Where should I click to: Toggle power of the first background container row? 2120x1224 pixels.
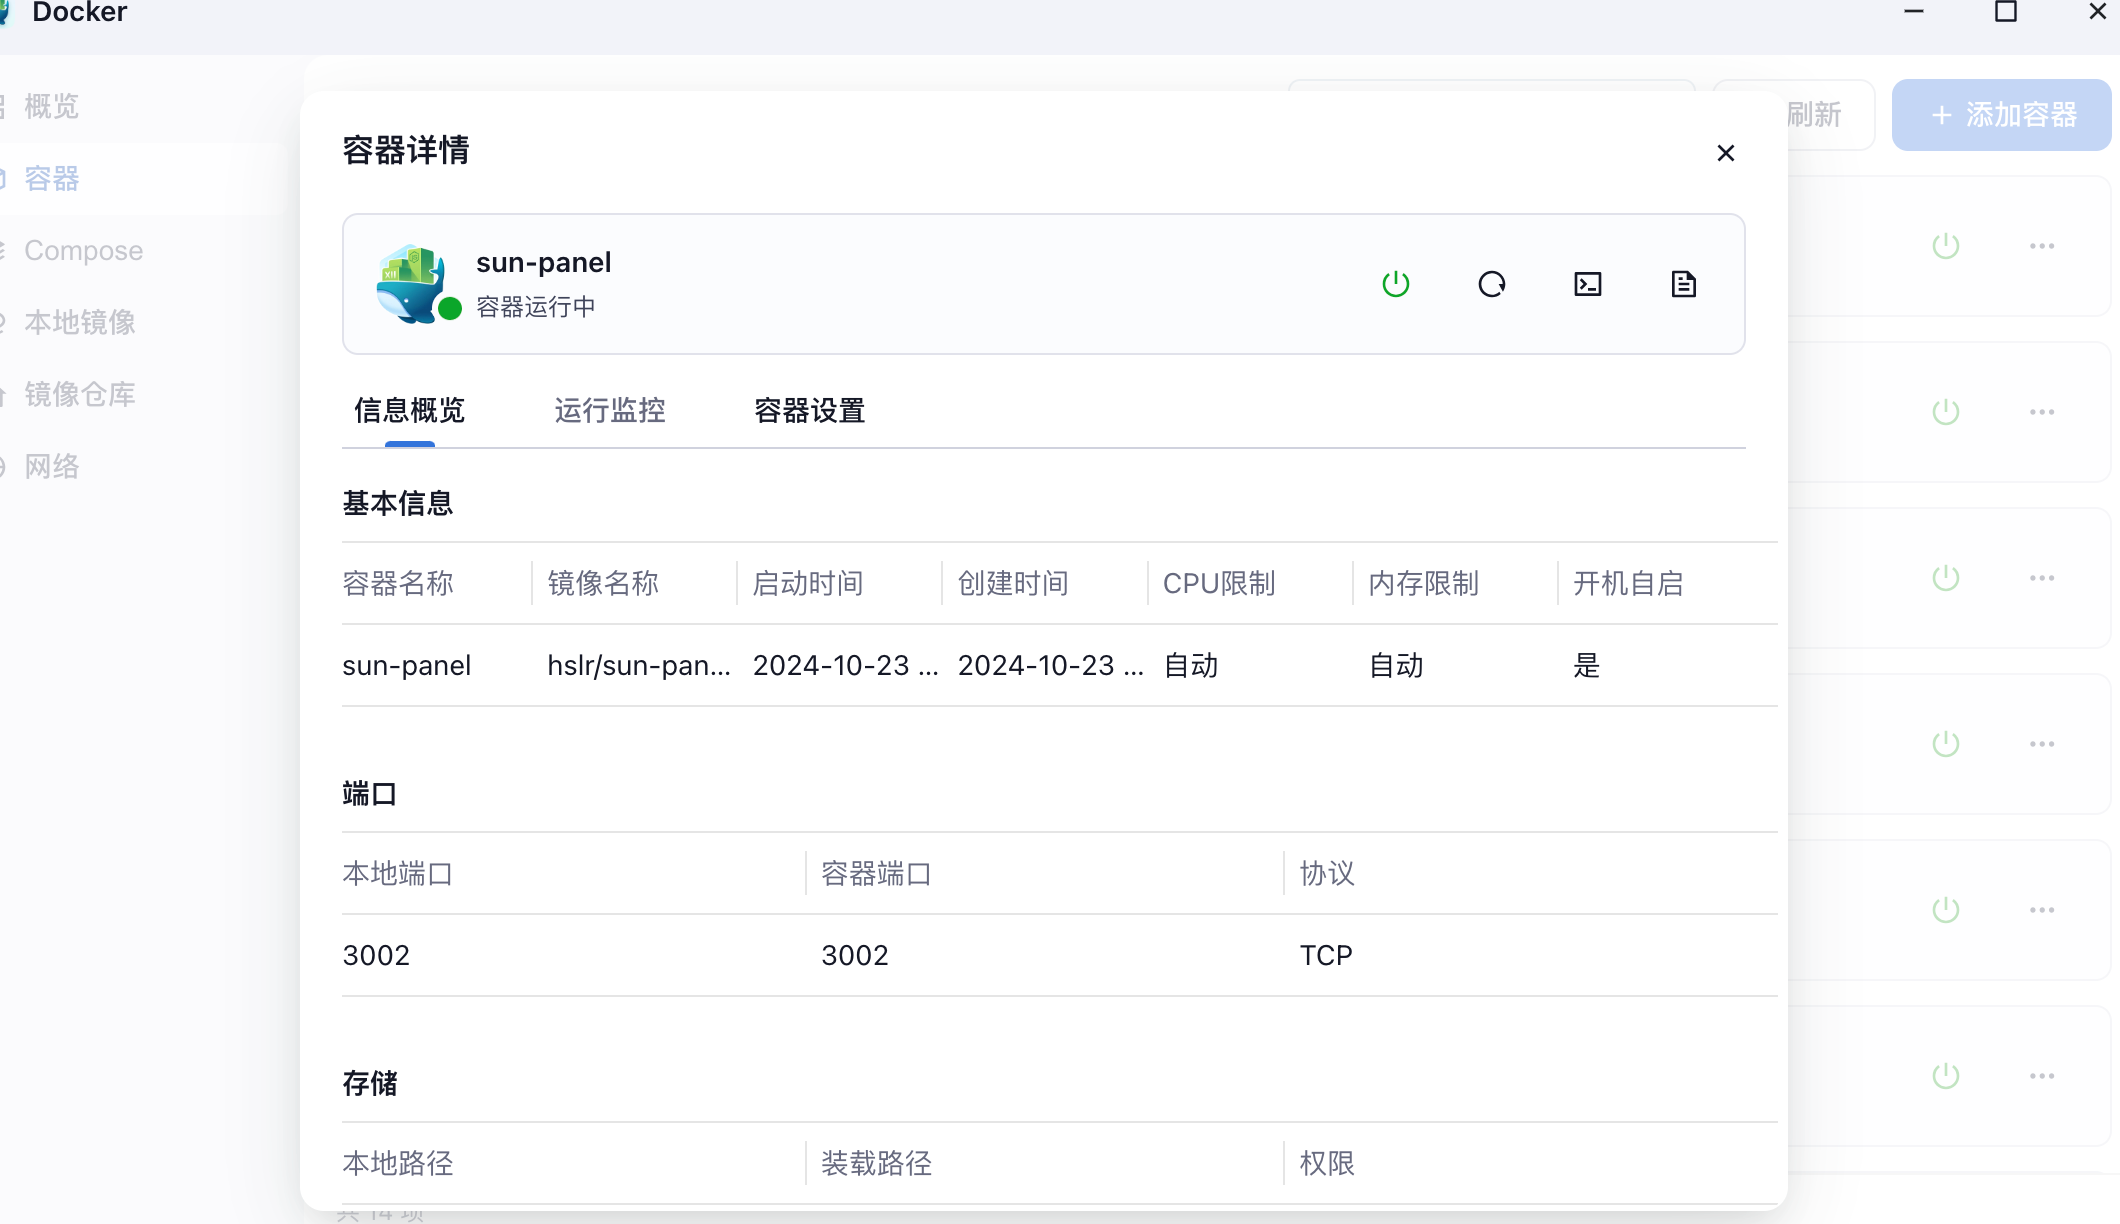pyautogui.click(x=1945, y=246)
